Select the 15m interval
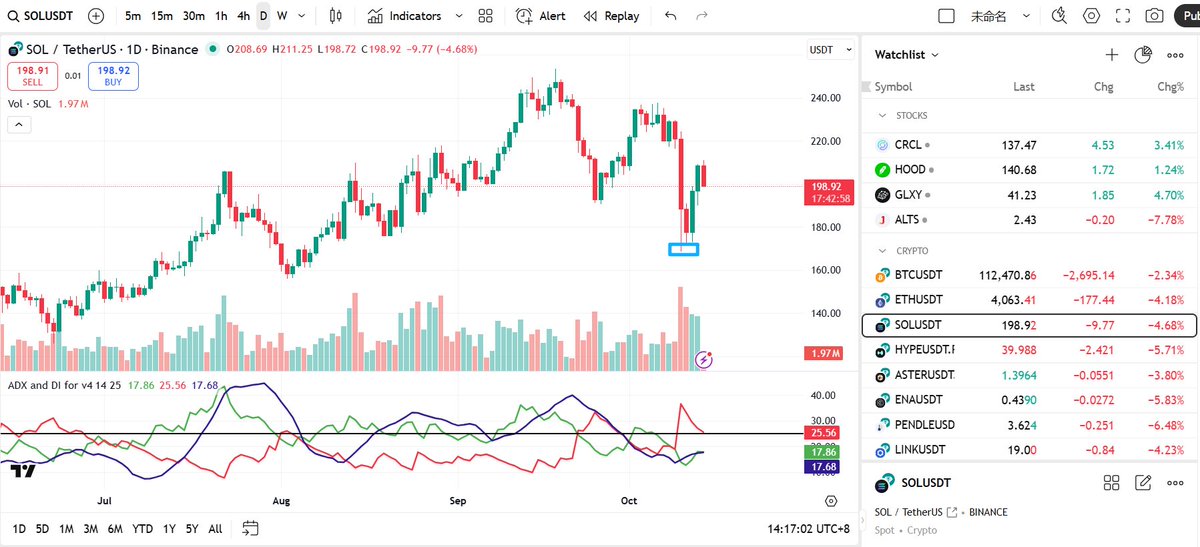The width and height of the screenshot is (1200, 547). [x=162, y=16]
